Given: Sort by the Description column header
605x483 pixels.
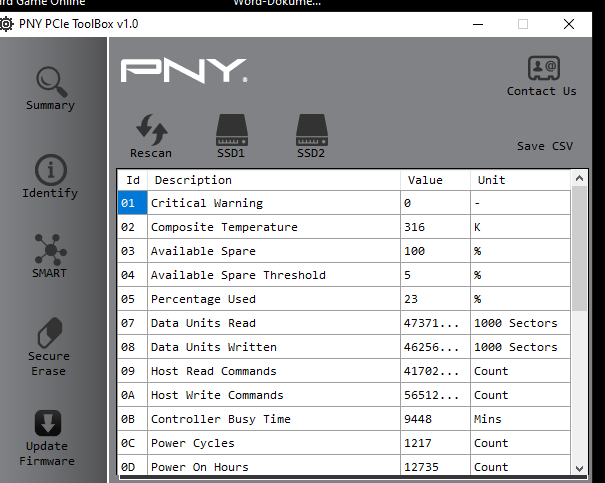Looking at the screenshot, I should click(x=274, y=180).
